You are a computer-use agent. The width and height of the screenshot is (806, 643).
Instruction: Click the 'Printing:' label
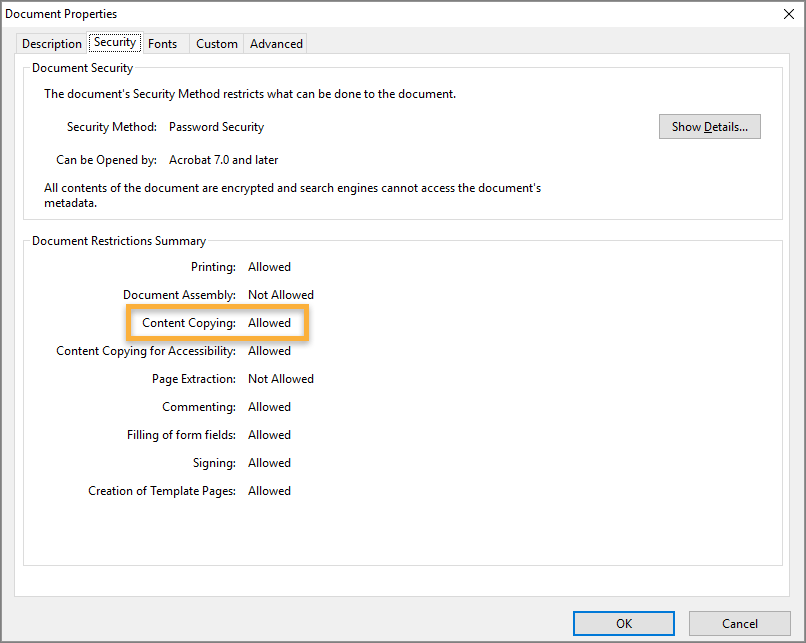coord(213,267)
